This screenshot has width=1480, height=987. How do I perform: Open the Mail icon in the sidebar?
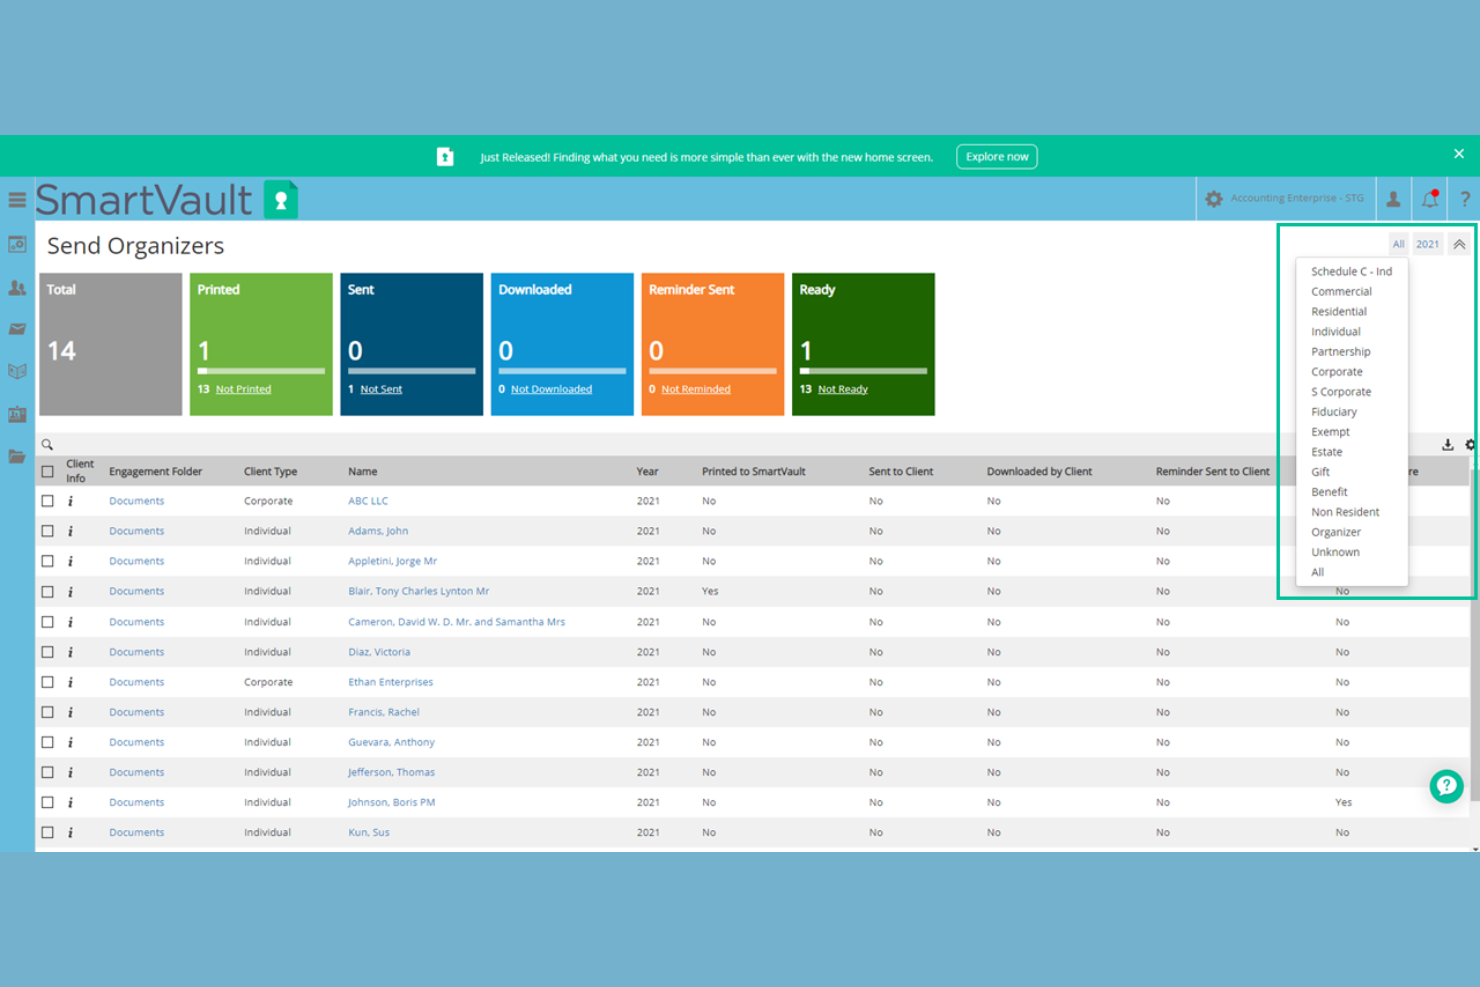point(16,328)
